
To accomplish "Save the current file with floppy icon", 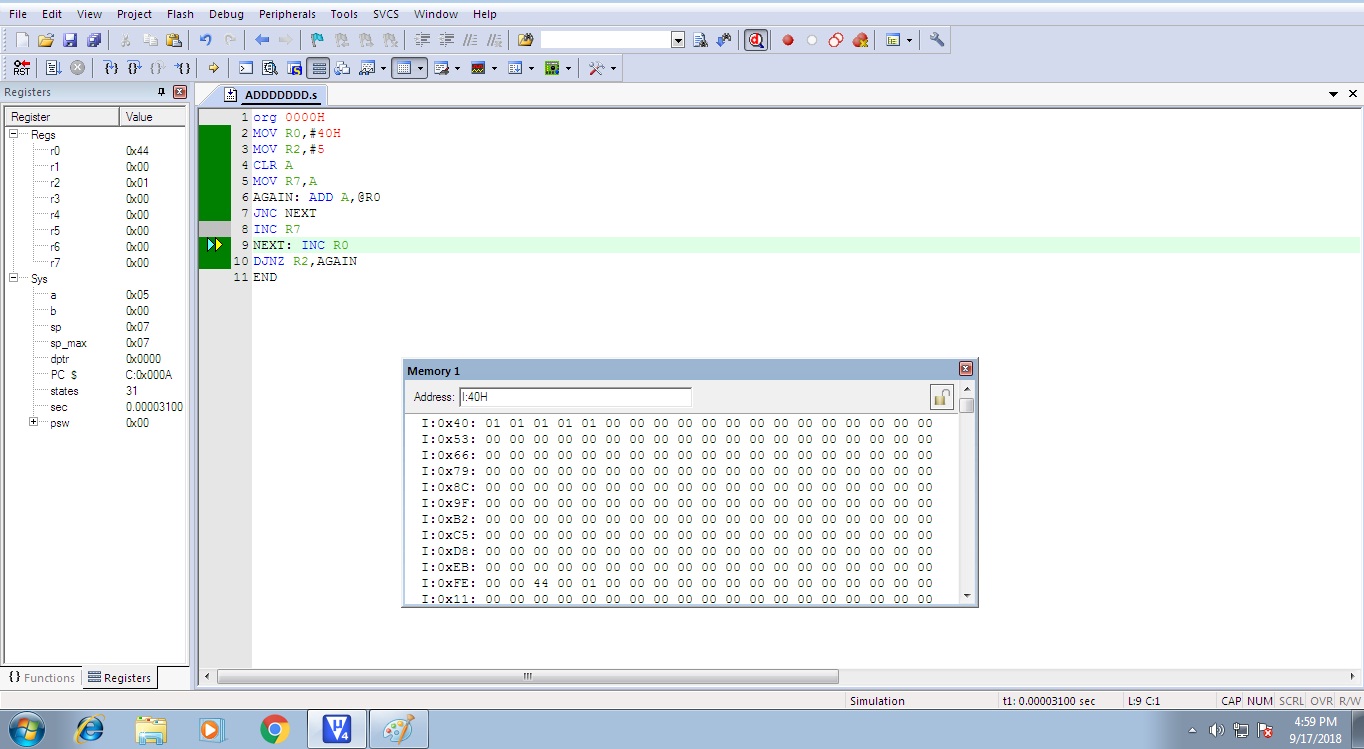I will point(70,40).
